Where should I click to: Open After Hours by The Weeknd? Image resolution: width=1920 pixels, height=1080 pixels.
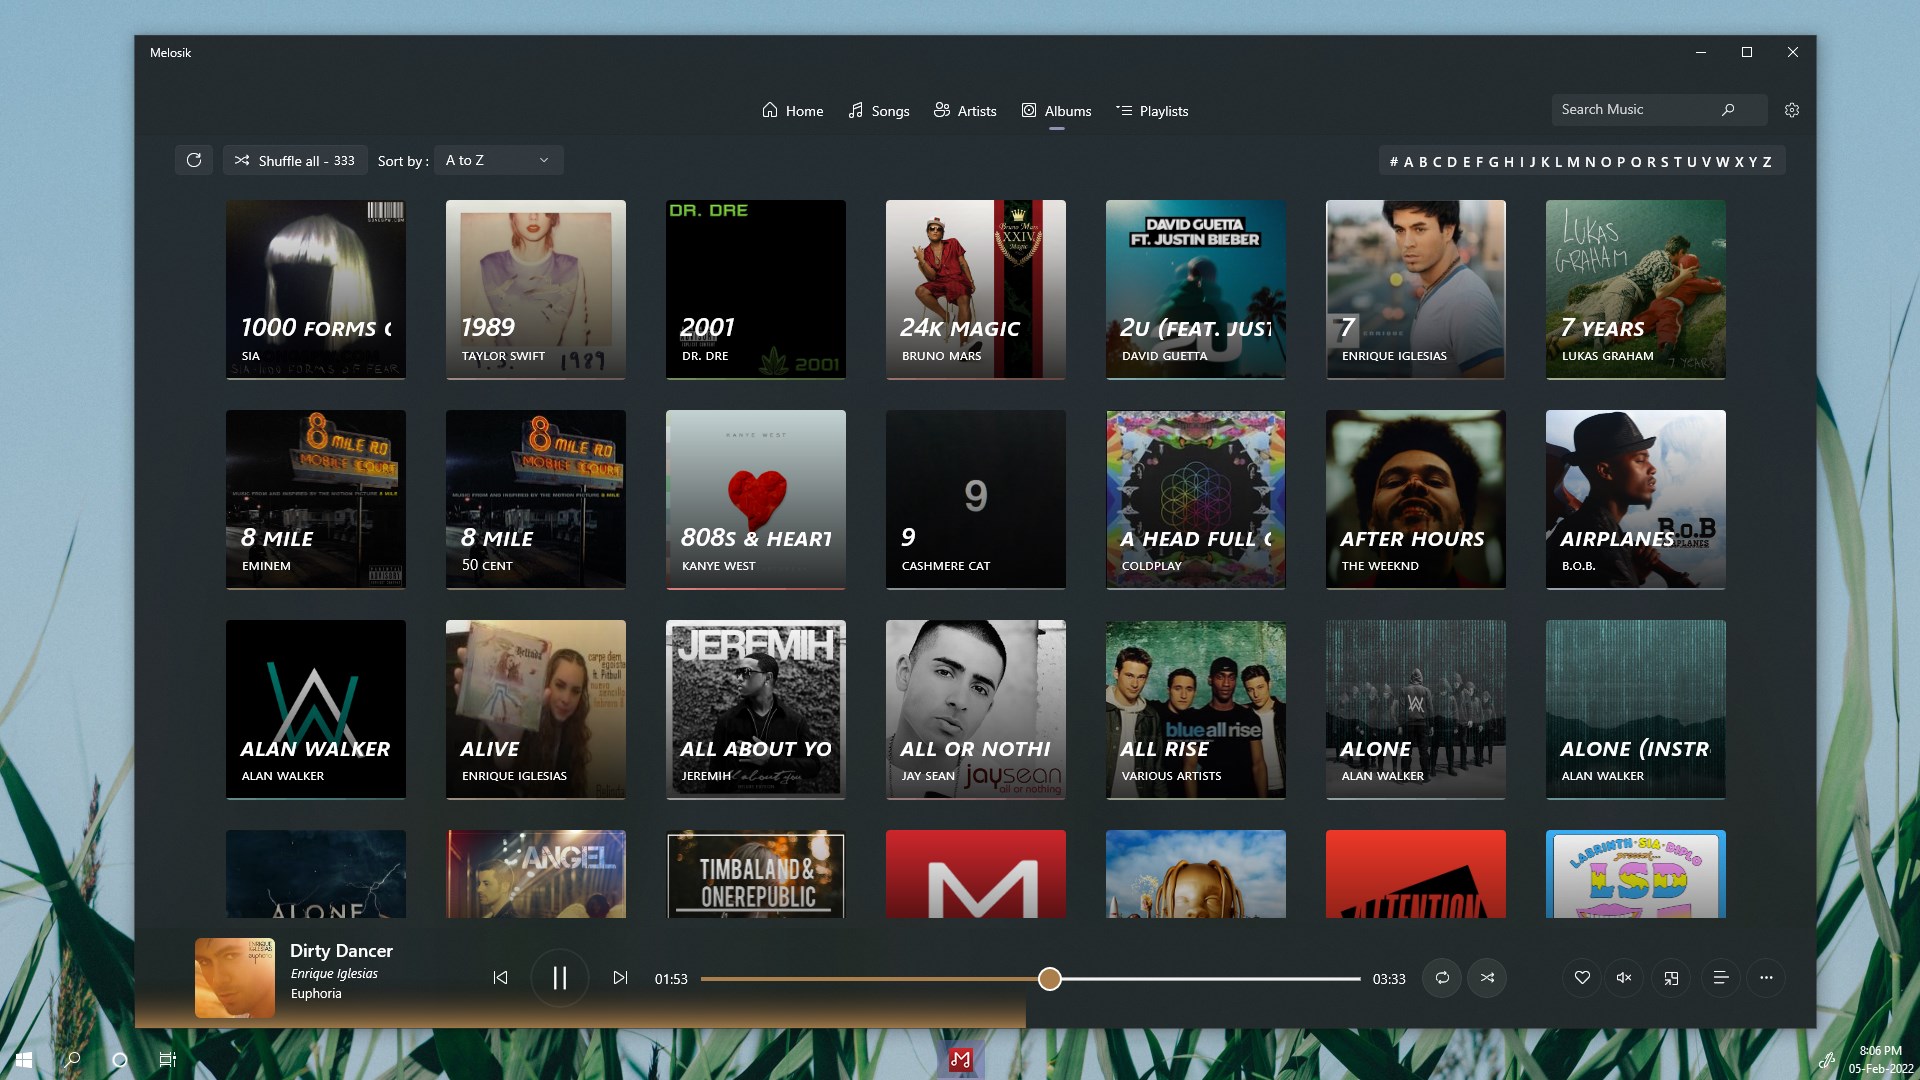1416,499
